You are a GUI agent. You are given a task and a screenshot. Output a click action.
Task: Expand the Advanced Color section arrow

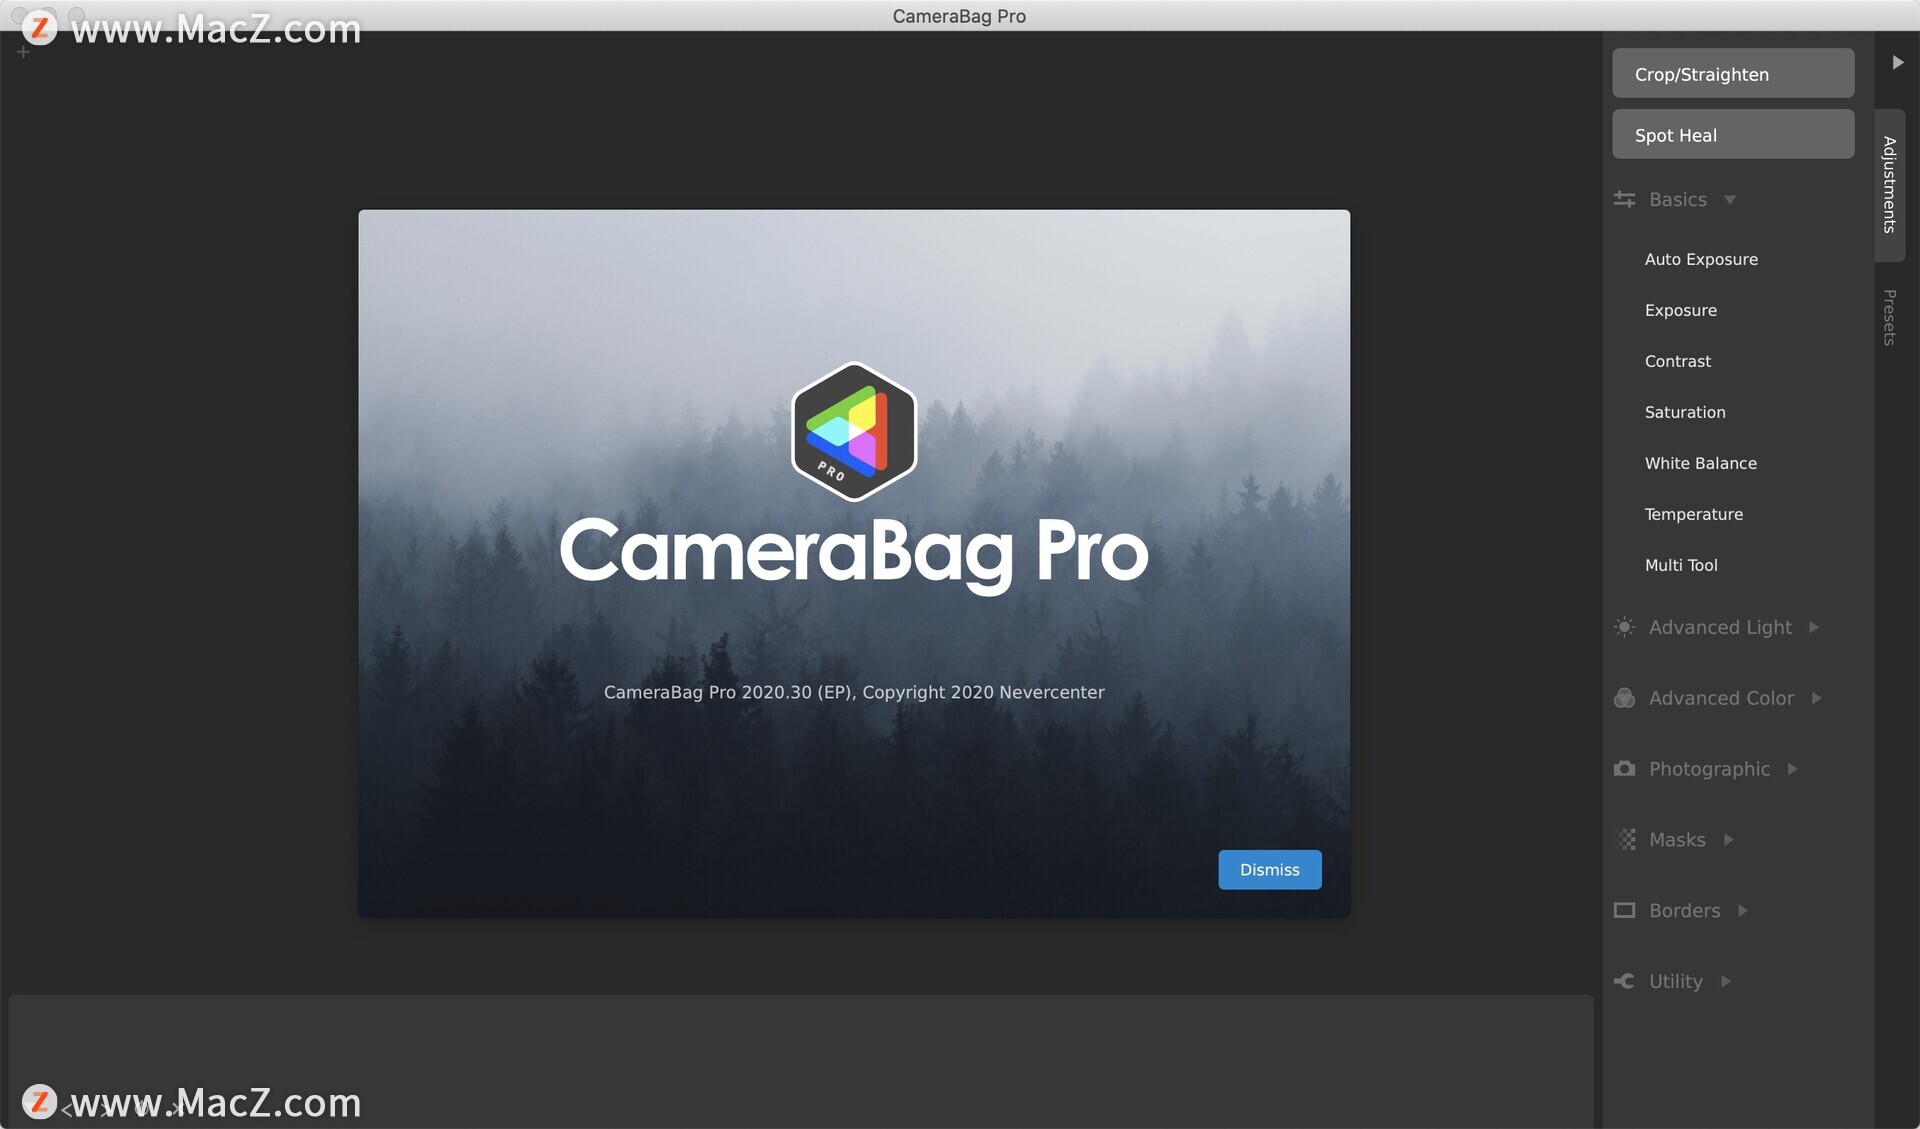1816,698
